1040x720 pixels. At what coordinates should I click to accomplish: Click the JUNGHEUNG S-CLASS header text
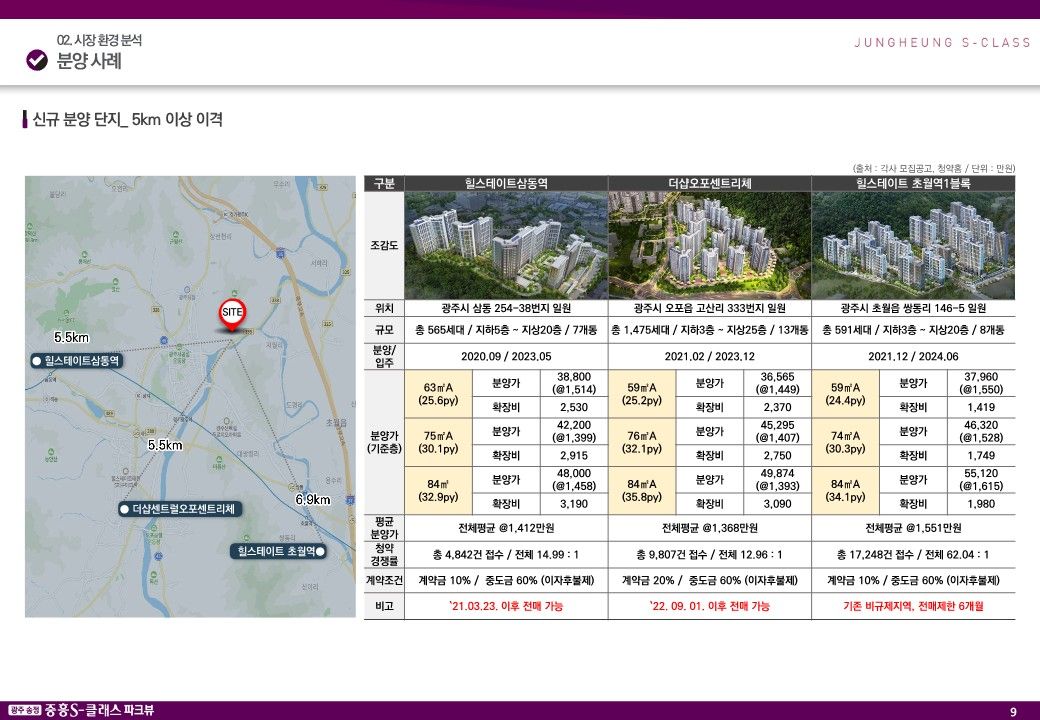pyautogui.click(x=942, y=42)
